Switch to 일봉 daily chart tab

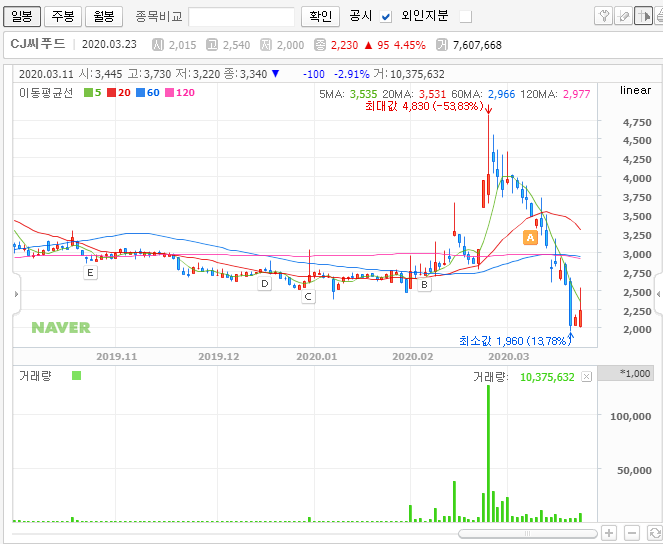[22, 16]
